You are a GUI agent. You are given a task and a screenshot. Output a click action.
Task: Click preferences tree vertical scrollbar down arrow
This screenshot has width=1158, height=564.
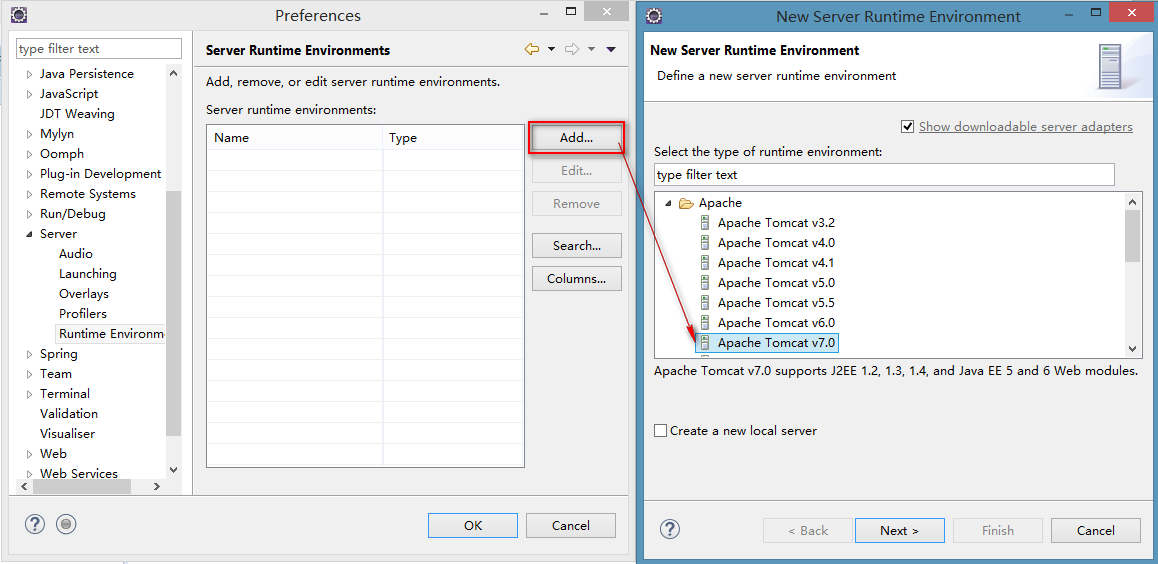[174, 469]
